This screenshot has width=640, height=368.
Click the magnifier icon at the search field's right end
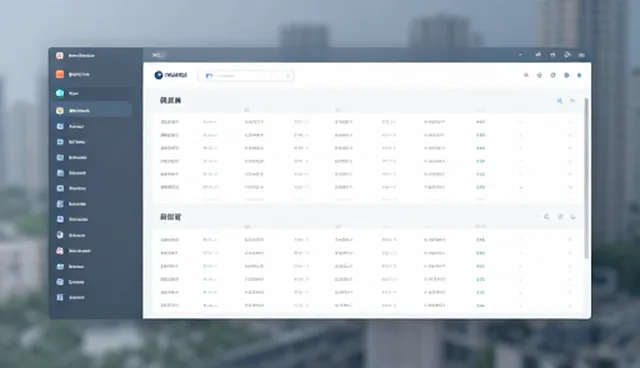coord(289,75)
